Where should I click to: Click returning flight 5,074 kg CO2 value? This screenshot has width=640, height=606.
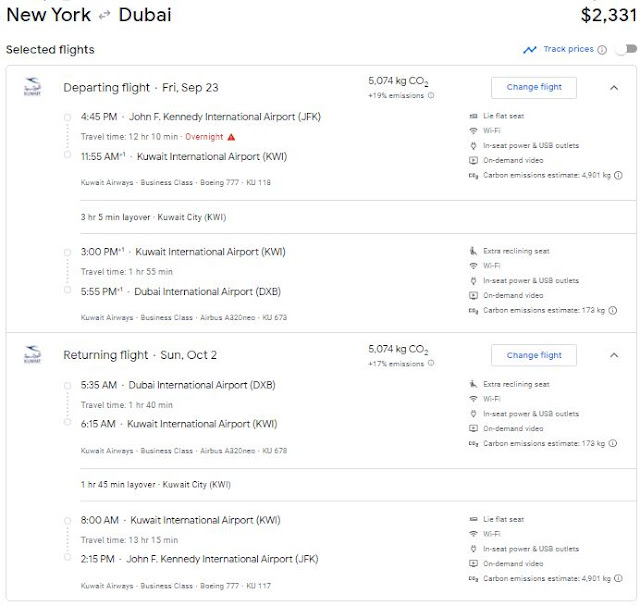(398, 349)
